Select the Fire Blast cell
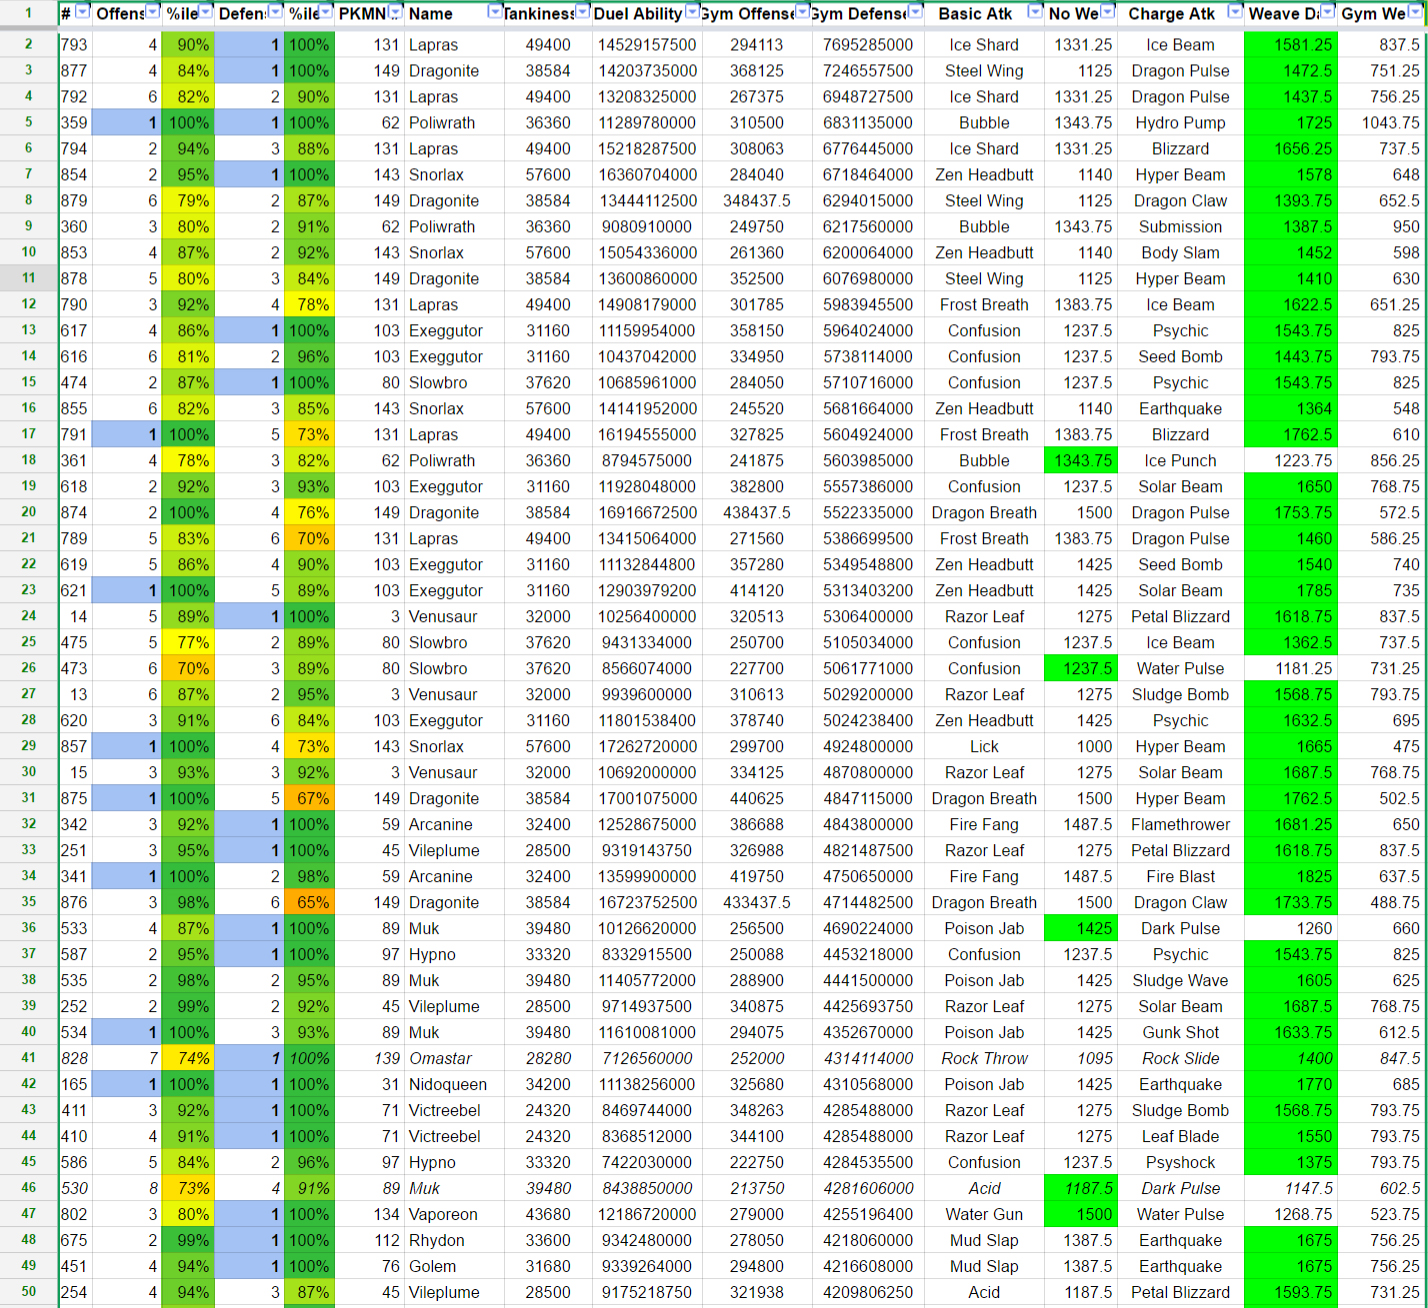The image size is (1428, 1308). tap(1180, 877)
